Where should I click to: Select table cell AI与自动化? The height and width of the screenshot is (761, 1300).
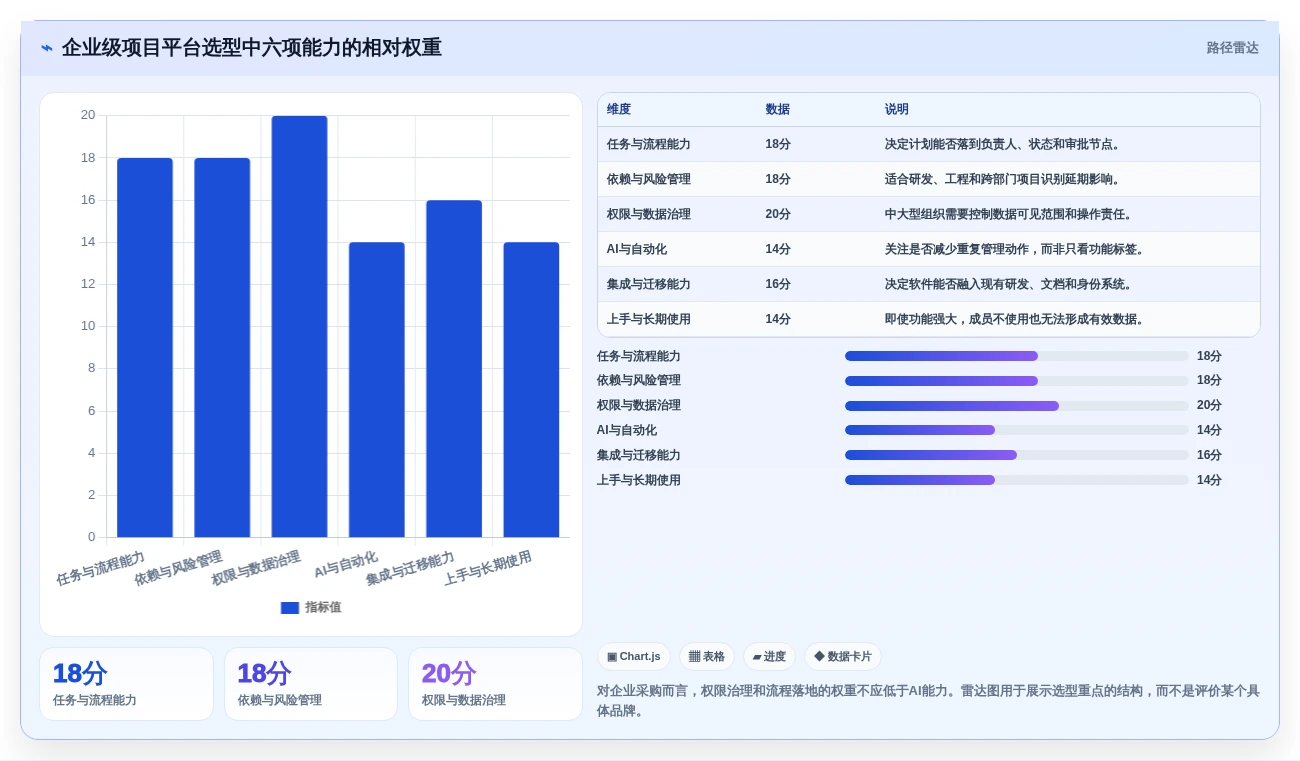click(x=637, y=249)
